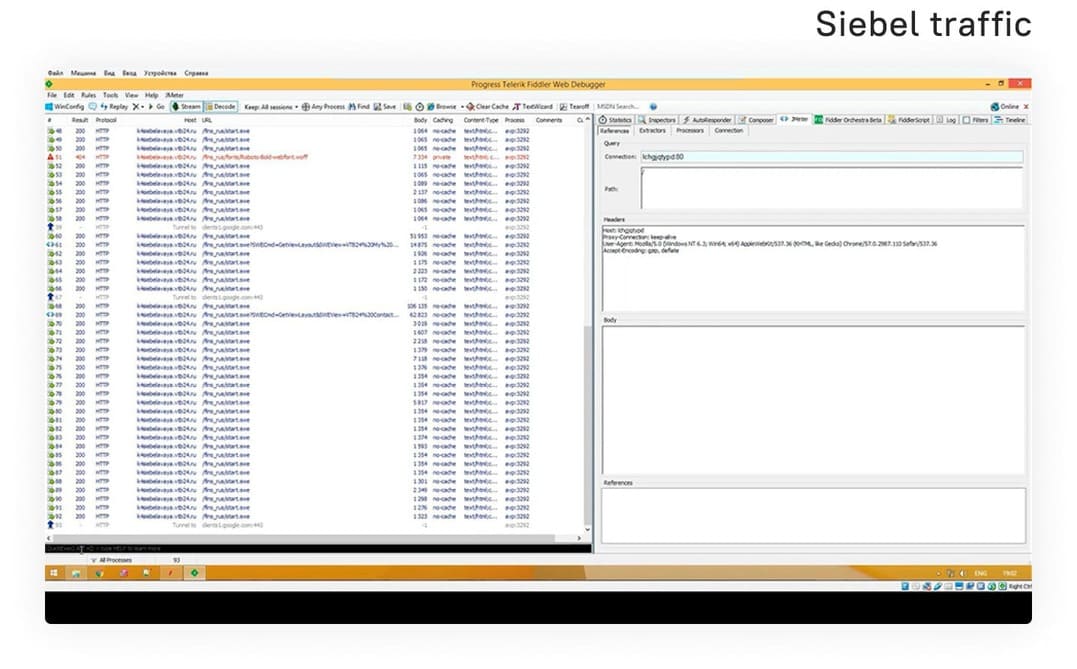Click the ENG language indicator
Viewport: 1077px width, 669px height.
click(980, 573)
